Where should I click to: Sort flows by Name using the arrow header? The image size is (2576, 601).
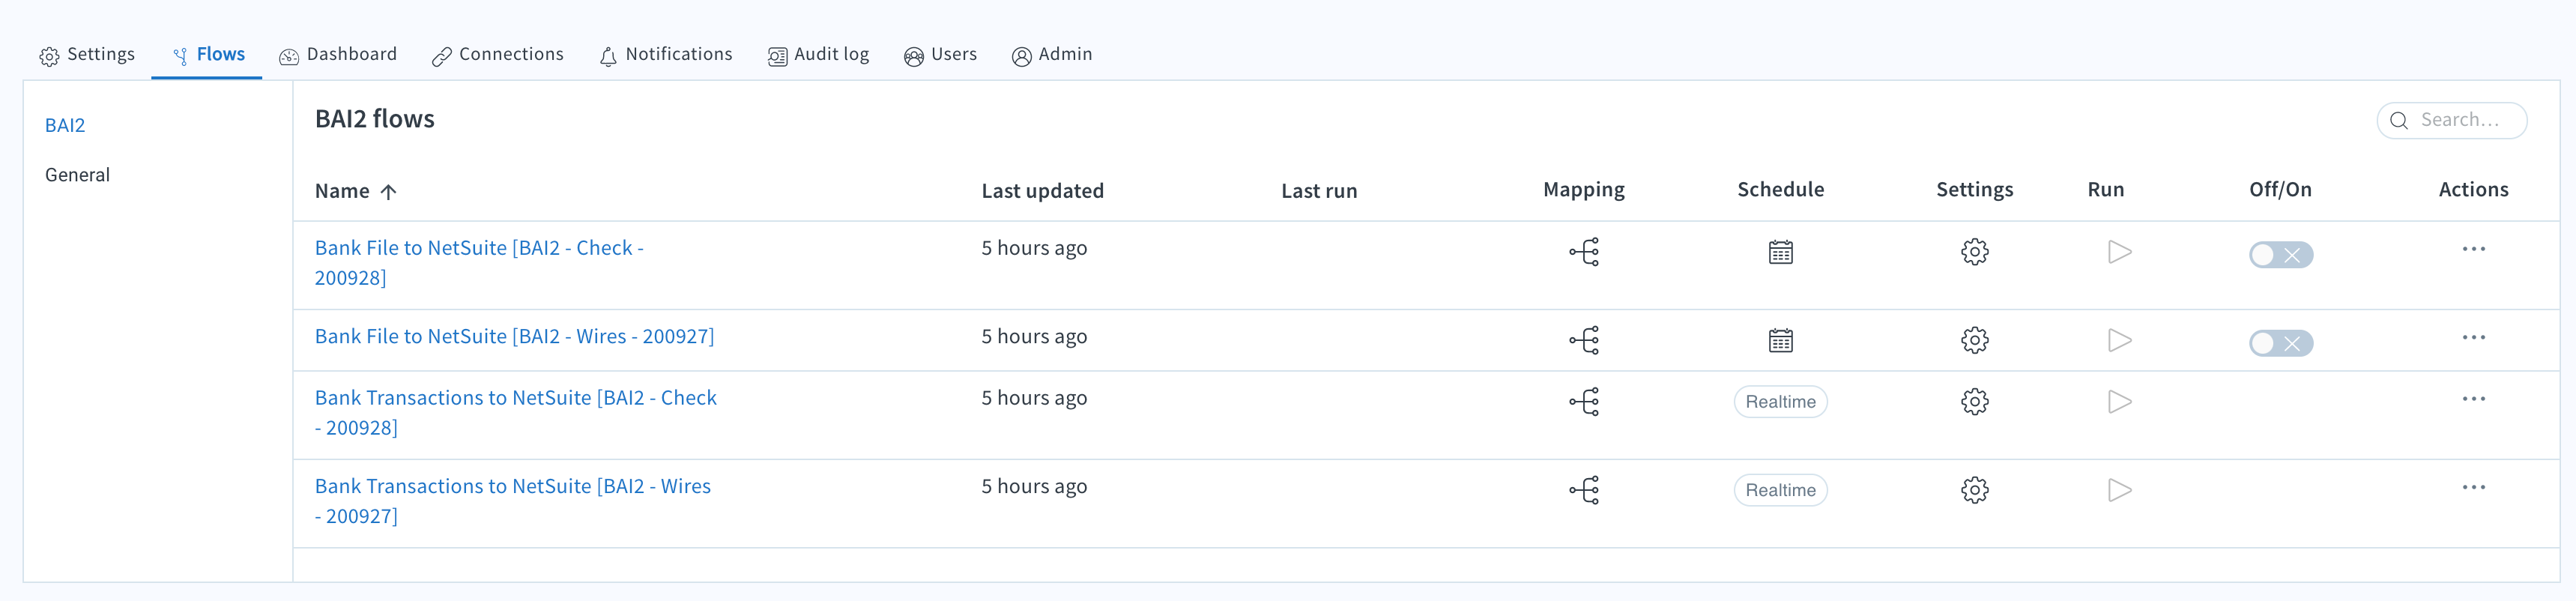(x=388, y=190)
